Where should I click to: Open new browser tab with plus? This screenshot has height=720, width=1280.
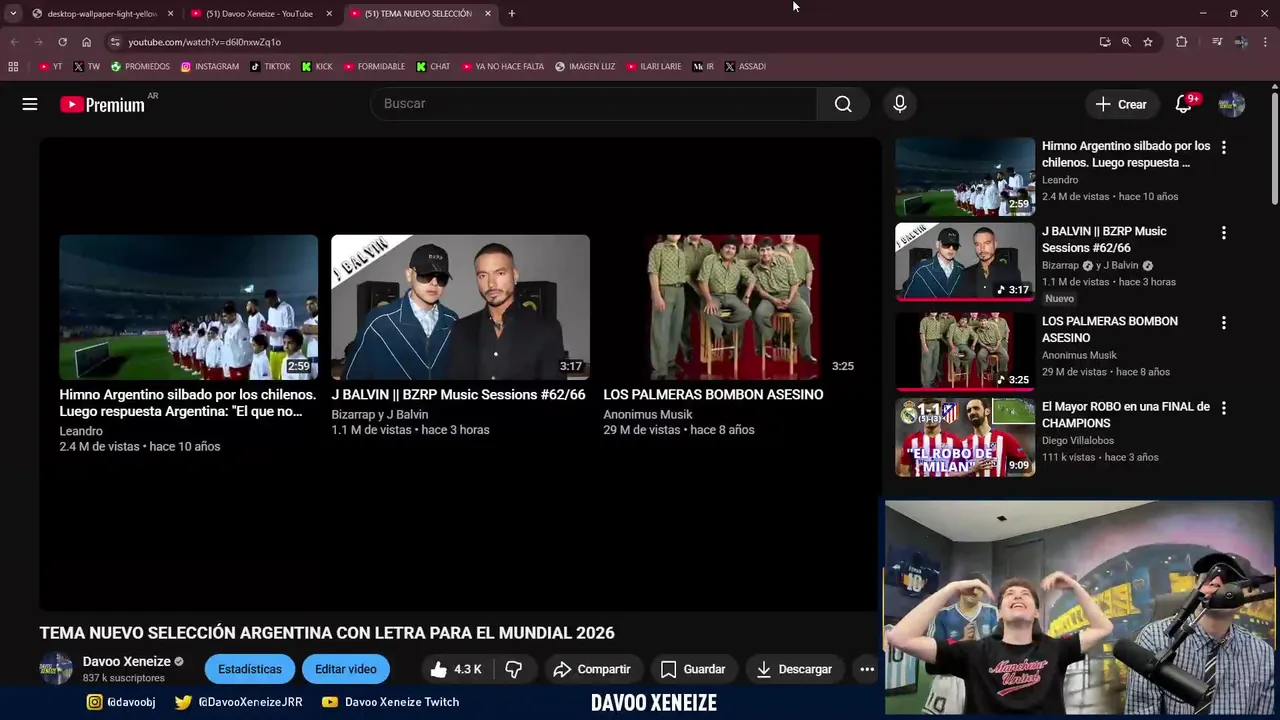coord(512,14)
